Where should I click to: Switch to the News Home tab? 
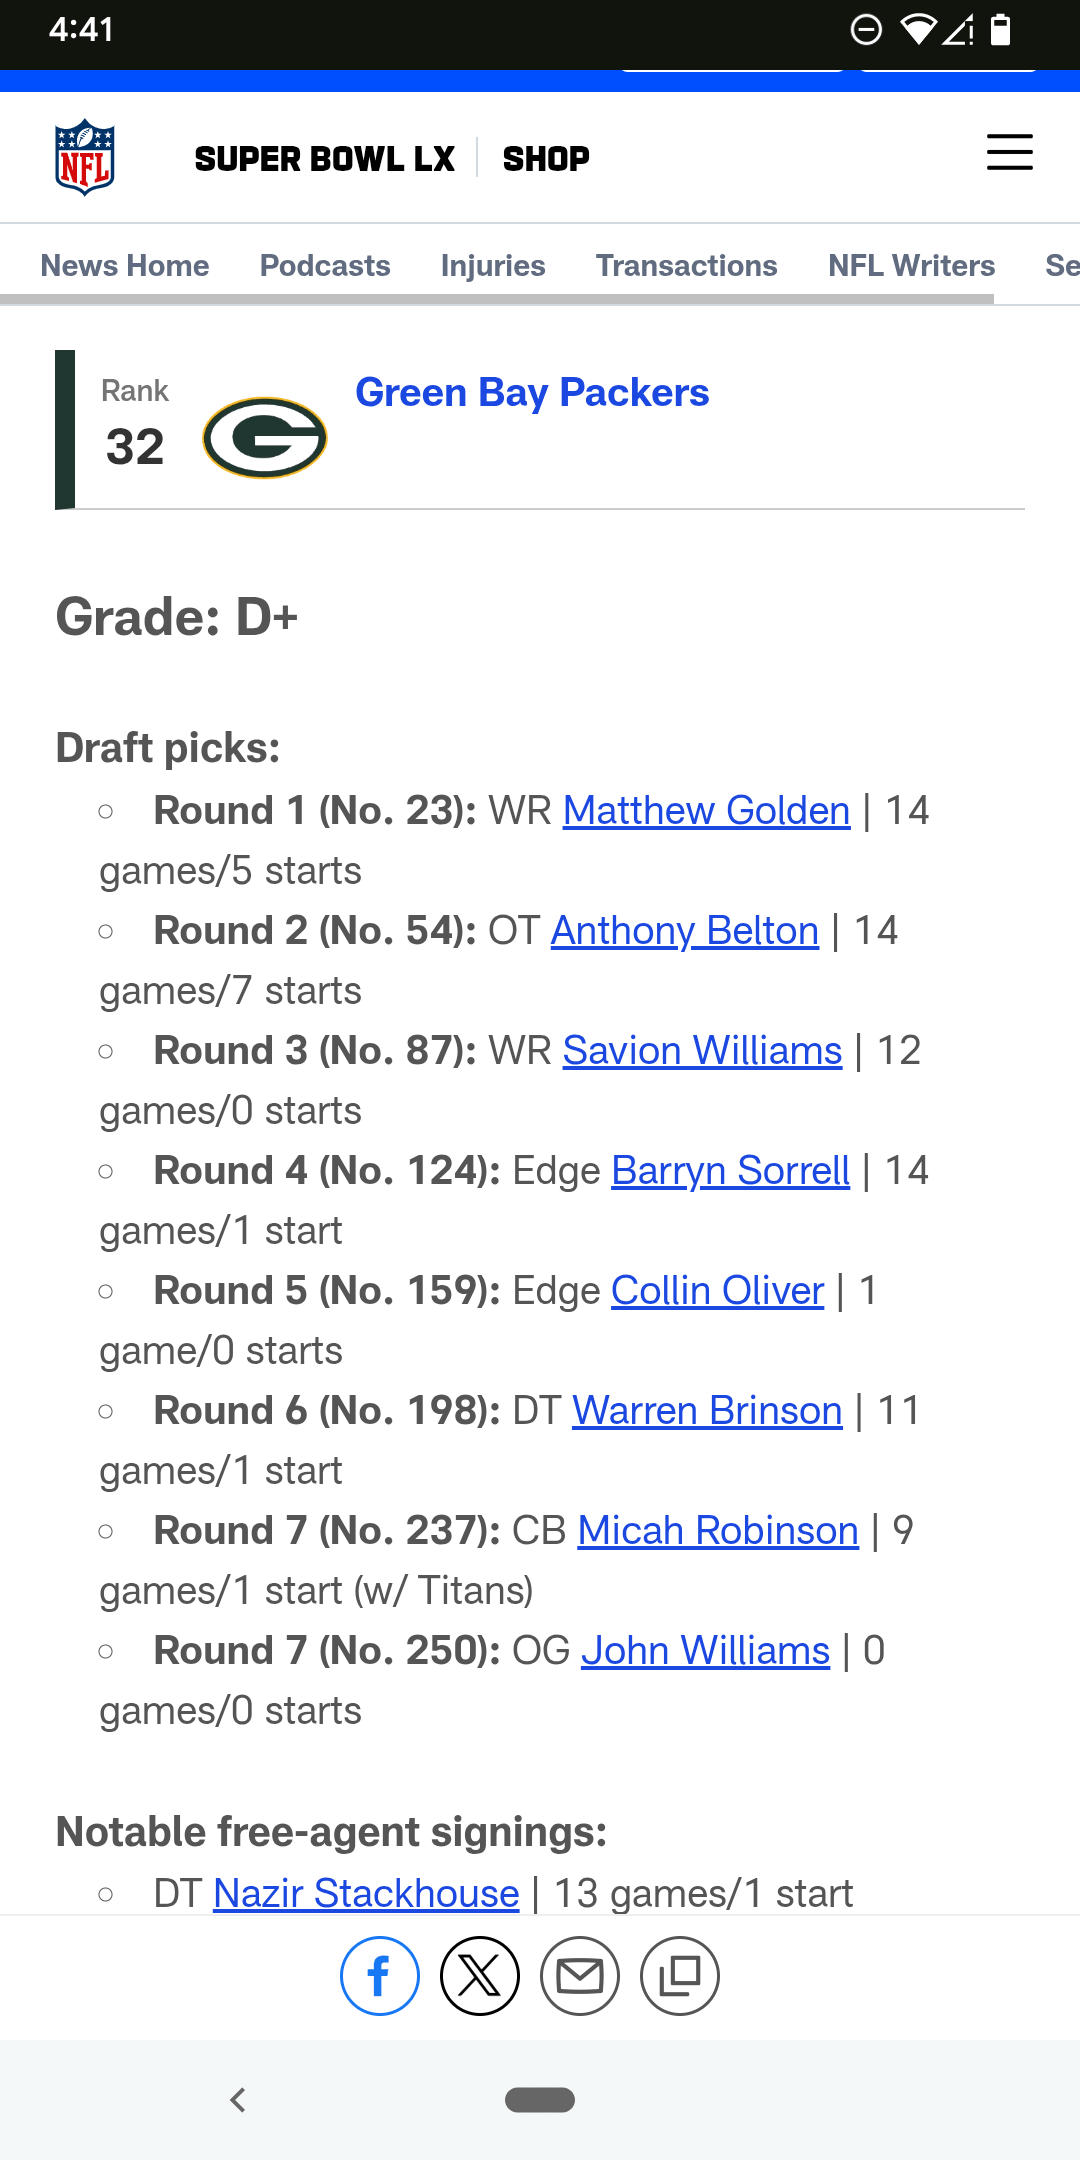click(x=125, y=265)
